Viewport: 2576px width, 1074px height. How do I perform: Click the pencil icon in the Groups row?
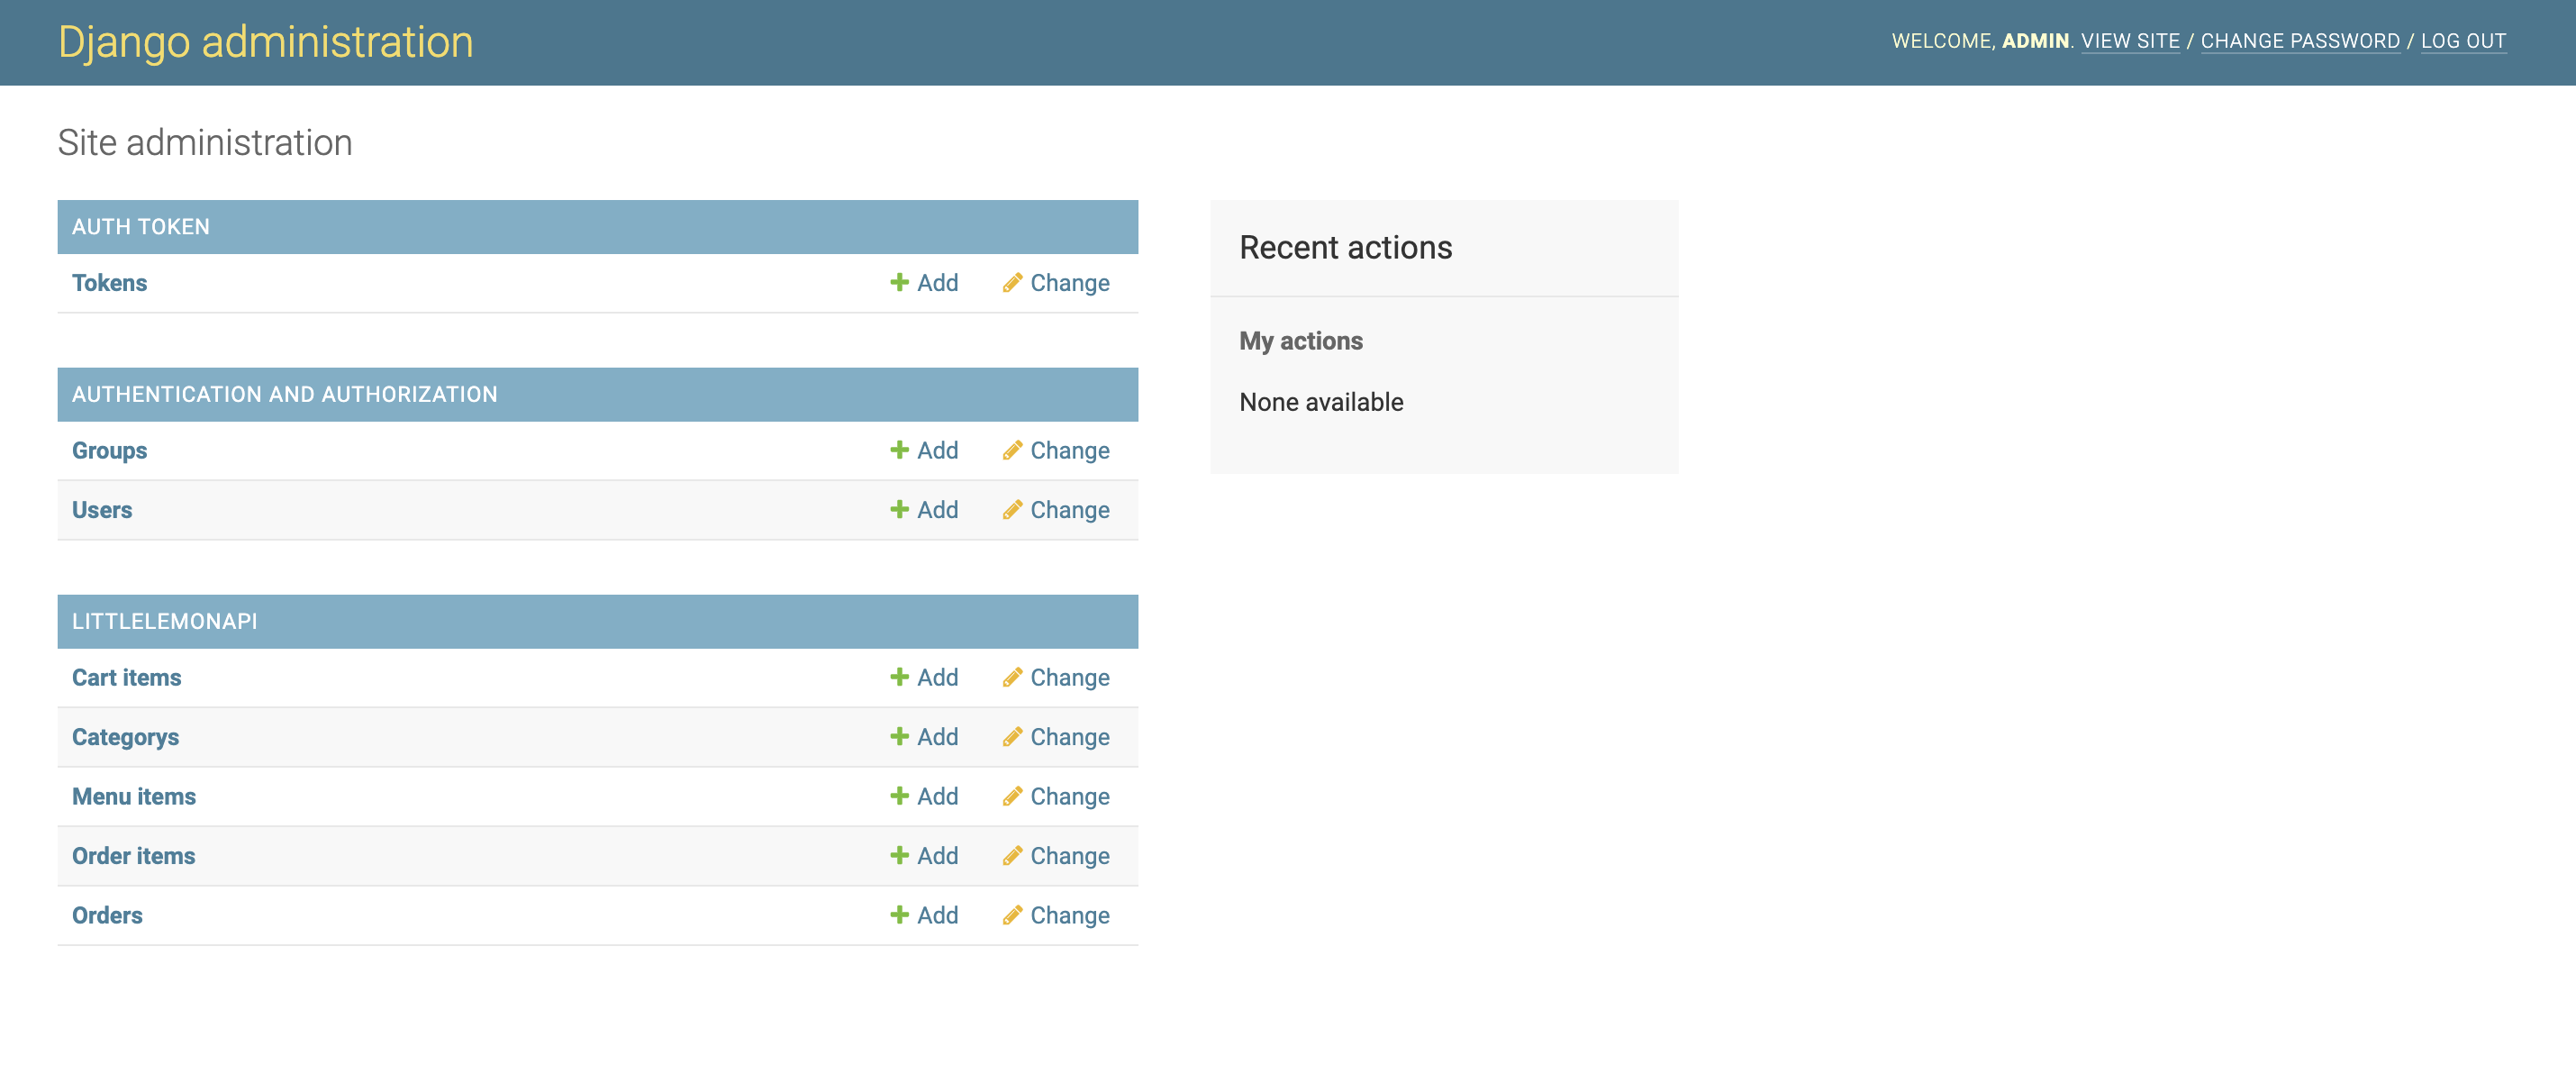tap(1012, 451)
